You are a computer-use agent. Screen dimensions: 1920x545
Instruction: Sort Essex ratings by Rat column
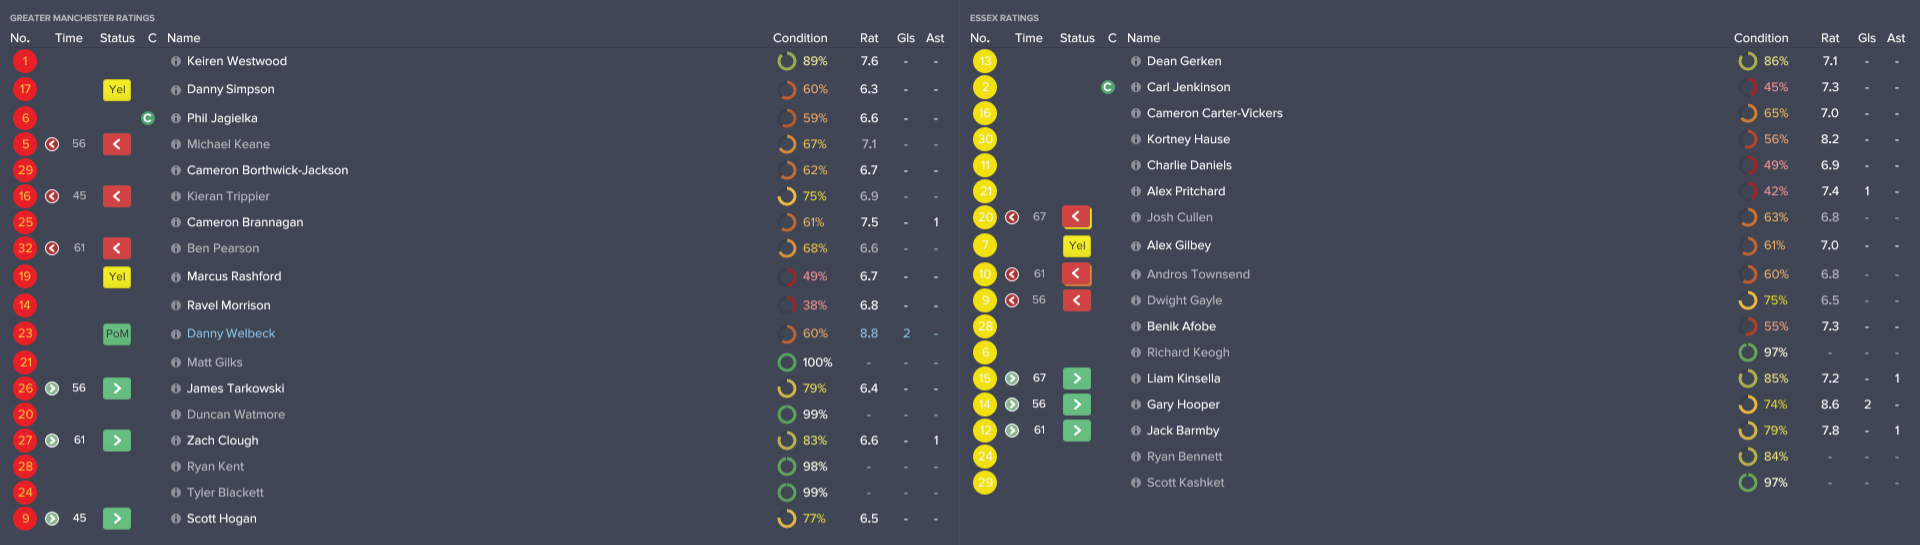pyautogui.click(x=1830, y=38)
